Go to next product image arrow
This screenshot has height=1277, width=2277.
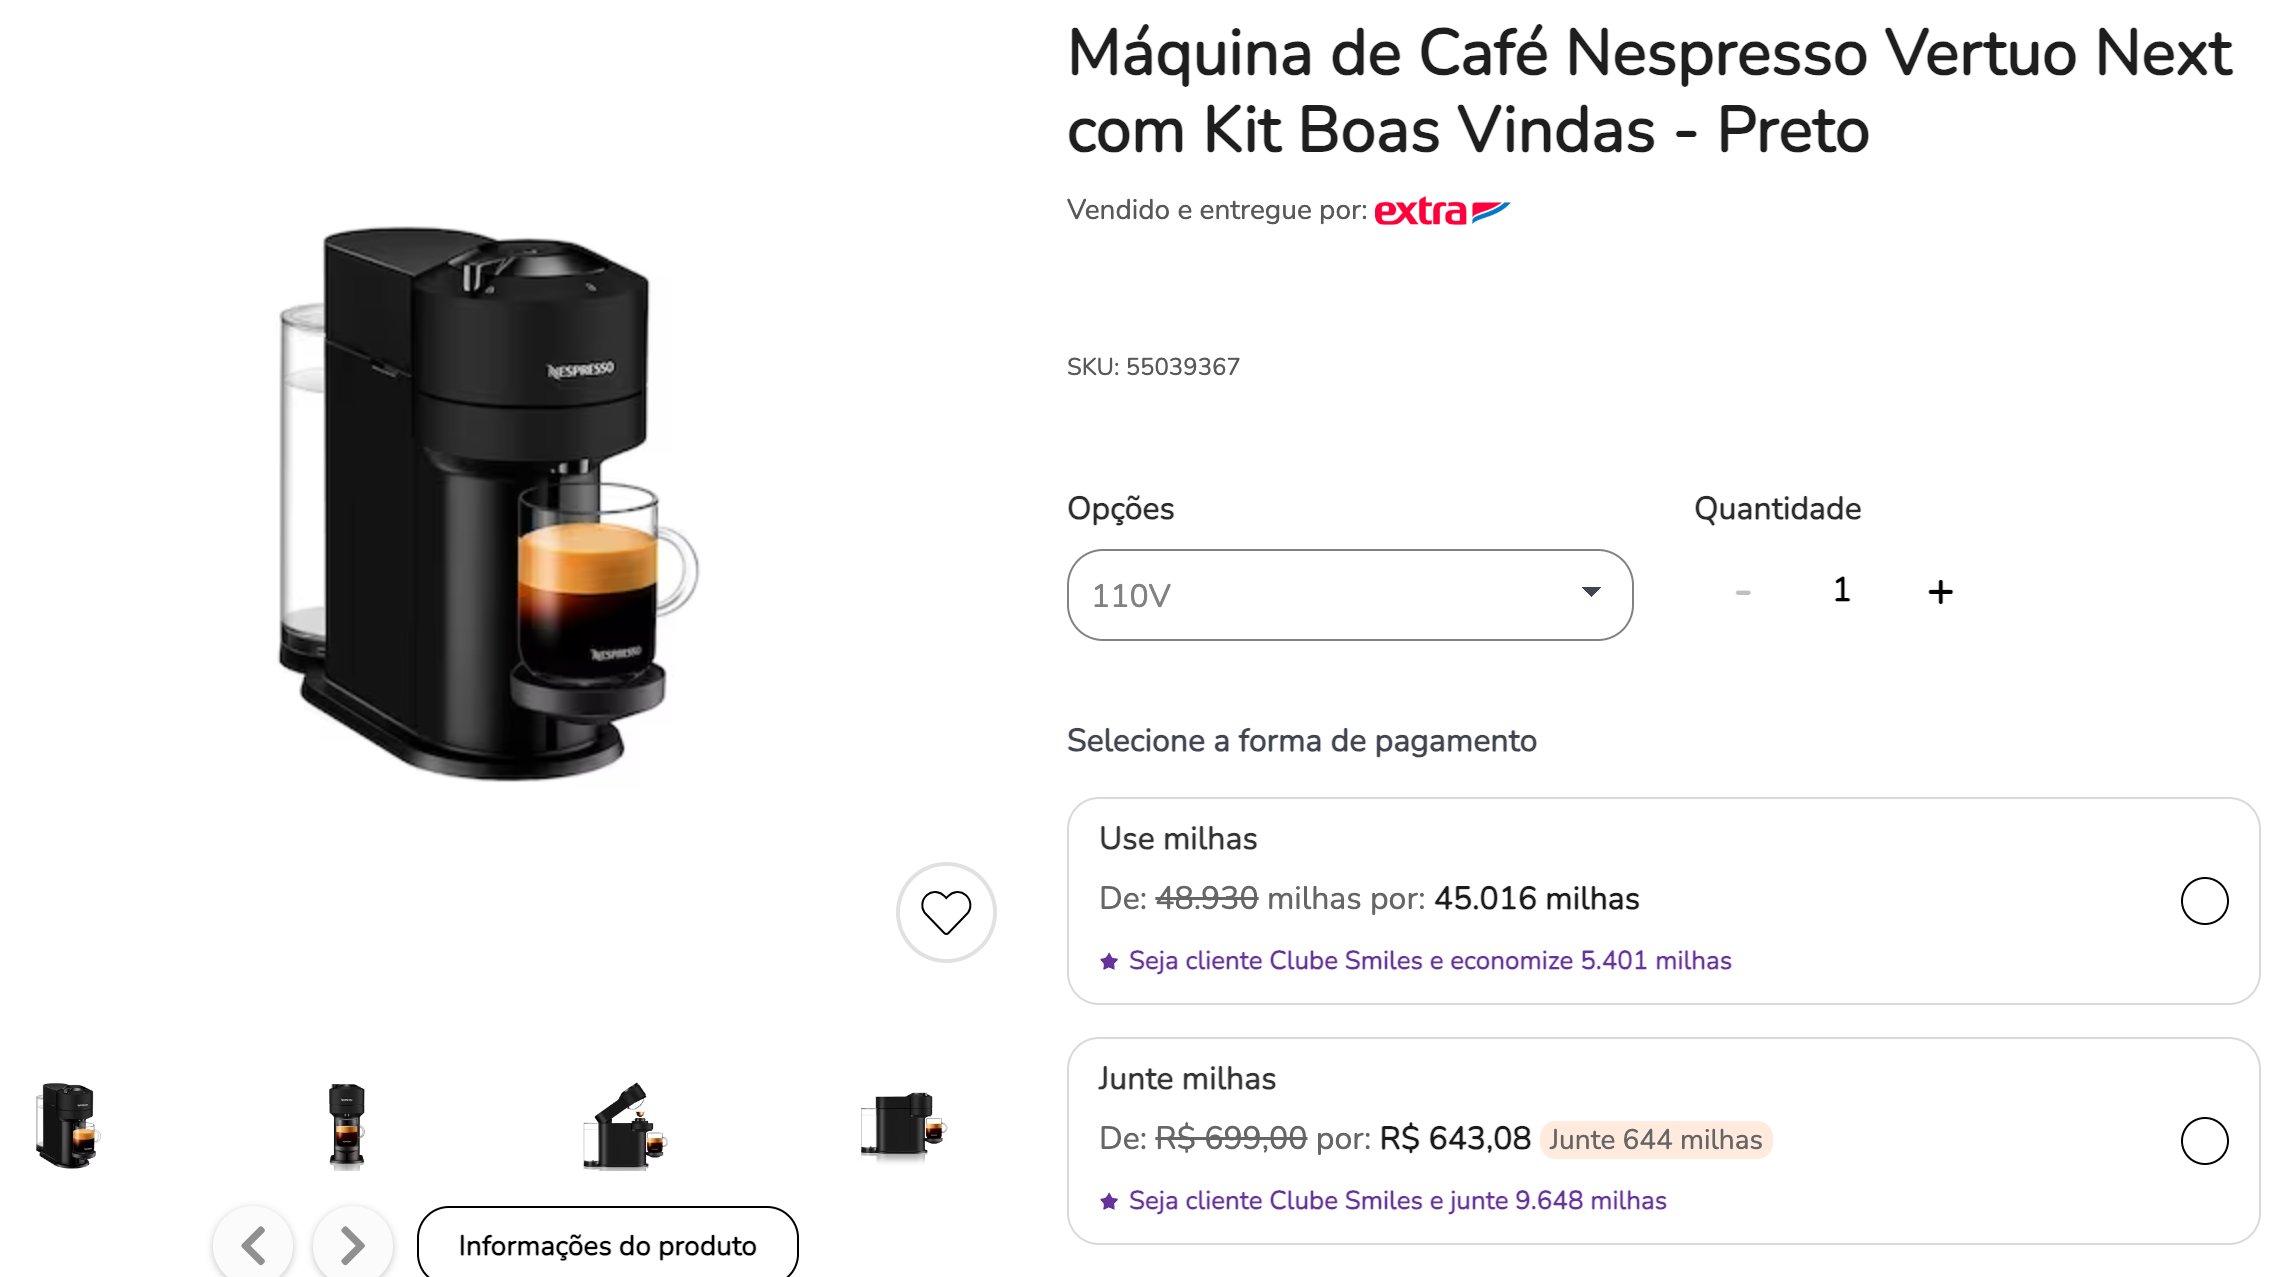352,1245
